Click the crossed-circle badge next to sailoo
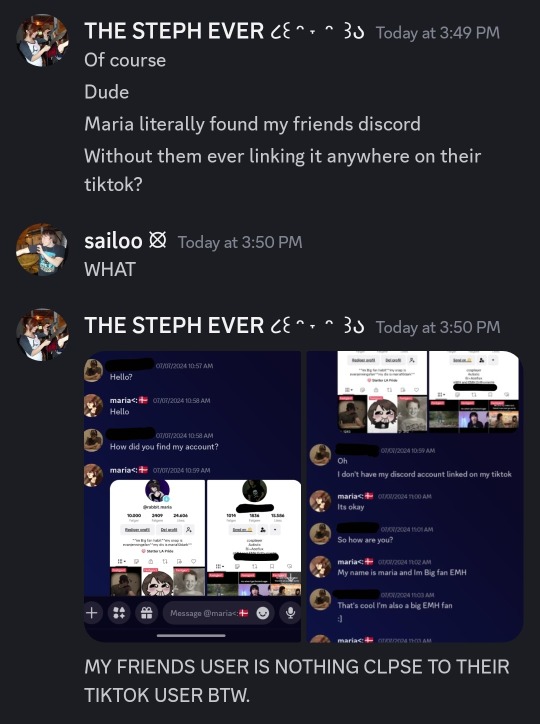The image size is (540, 724). pyautogui.click(x=158, y=241)
